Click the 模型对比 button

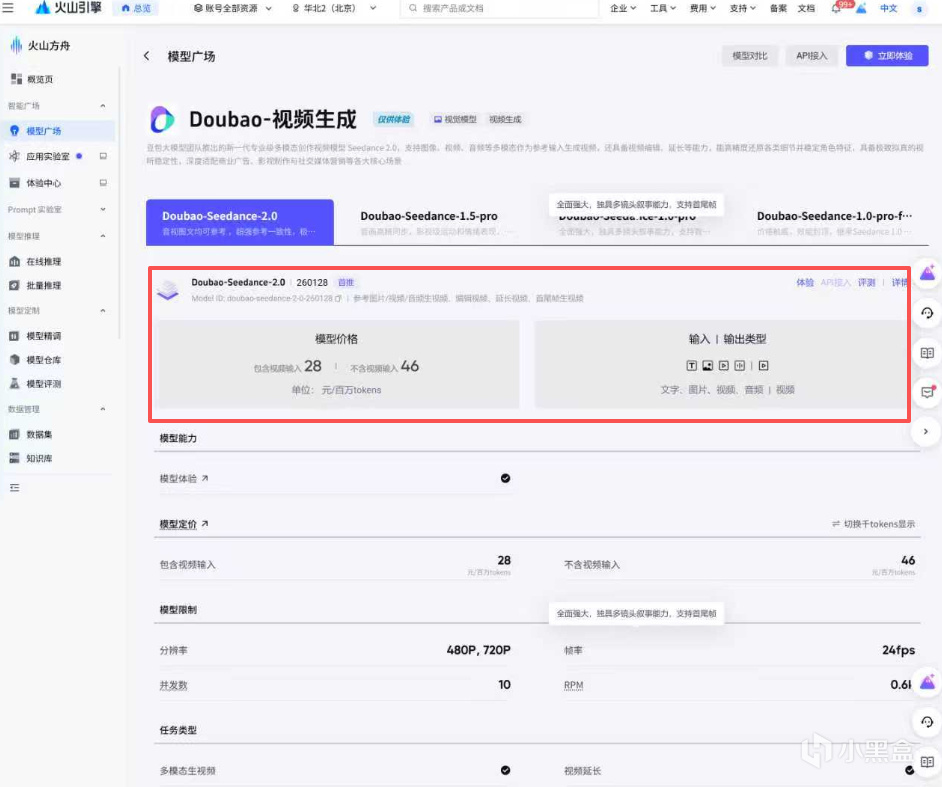pyautogui.click(x=750, y=56)
